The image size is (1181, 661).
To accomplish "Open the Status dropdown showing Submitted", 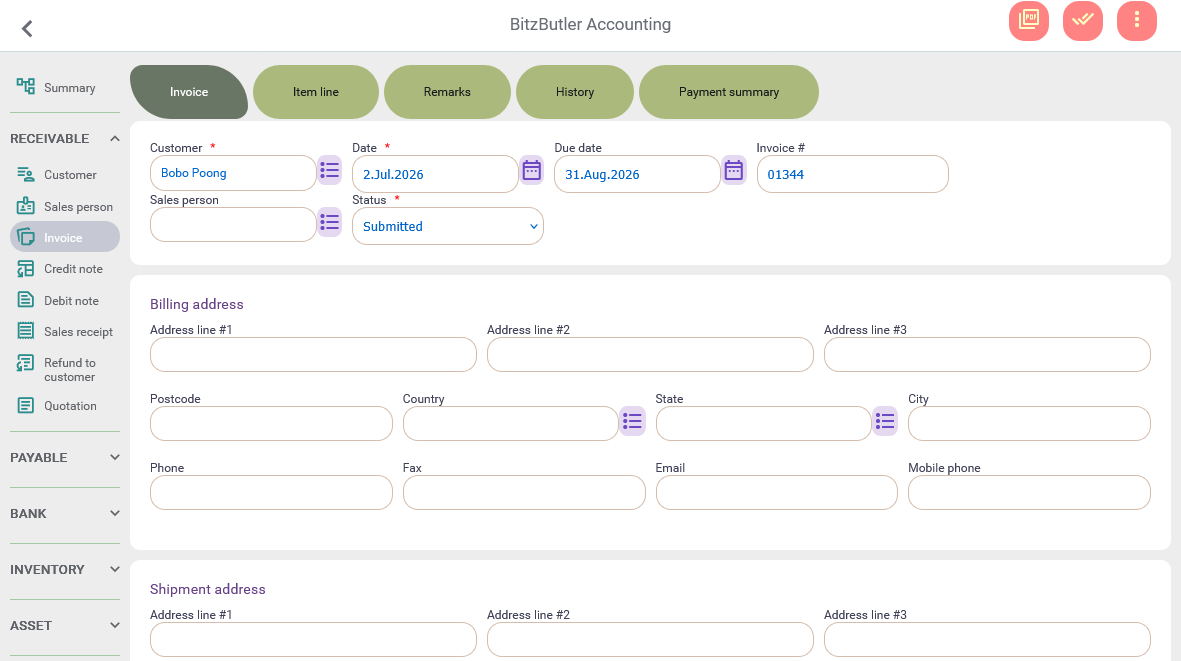I will tap(447, 227).
